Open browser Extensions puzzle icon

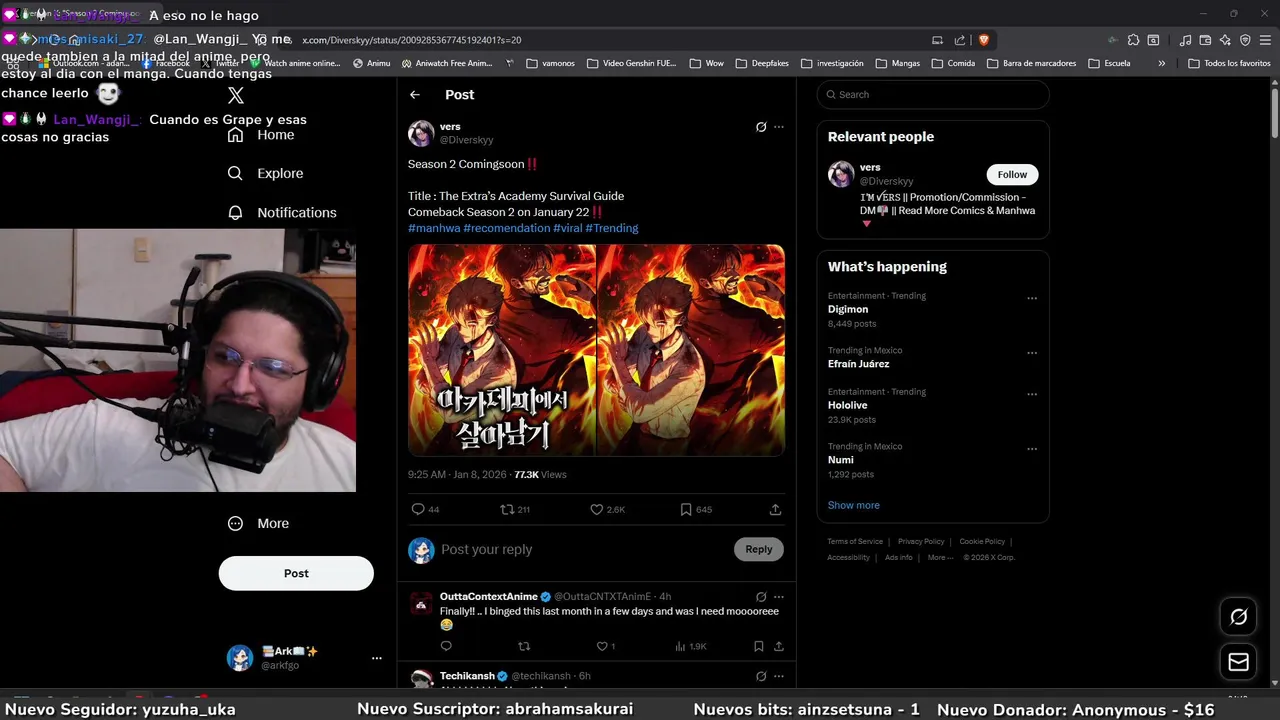tap(1133, 40)
